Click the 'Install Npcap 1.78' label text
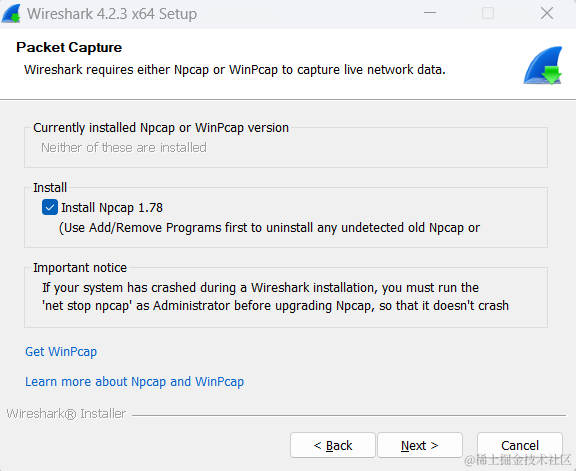The height and width of the screenshot is (471, 576). click(x=112, y=208)
